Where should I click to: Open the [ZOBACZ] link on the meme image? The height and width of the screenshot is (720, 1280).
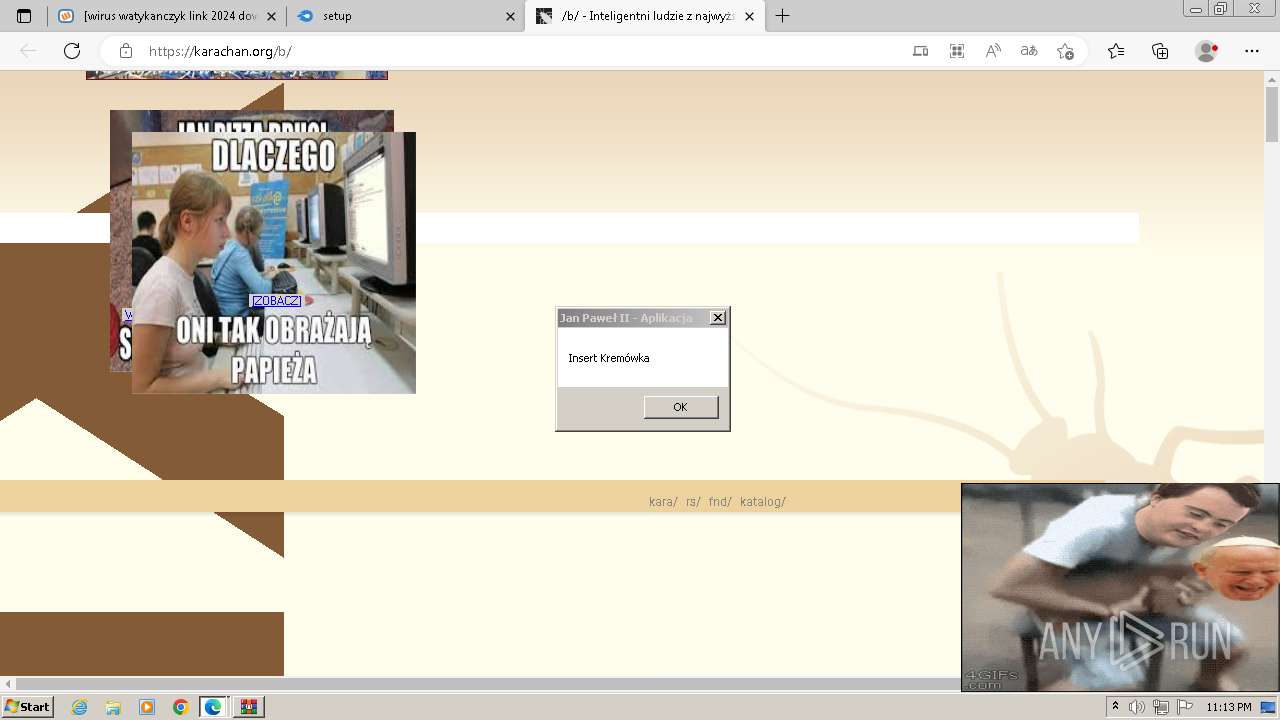[x=276, y=301]
